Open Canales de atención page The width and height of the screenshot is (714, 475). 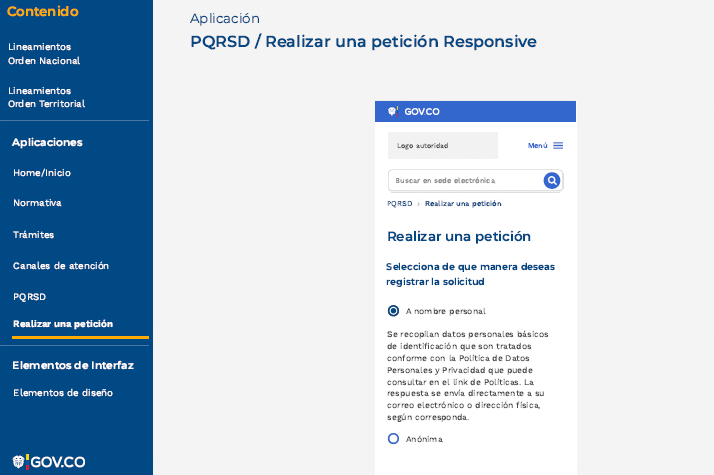(61, 266)
